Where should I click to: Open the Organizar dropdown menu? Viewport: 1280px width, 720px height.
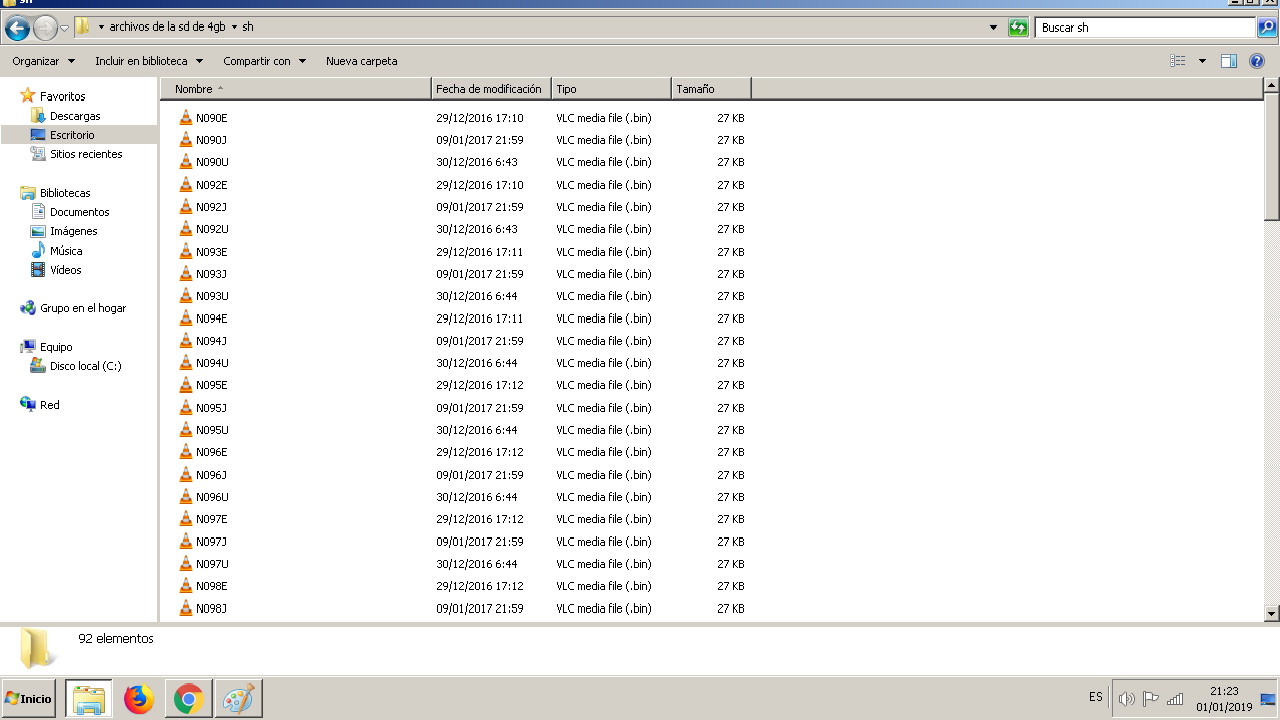[x=43, y=61]
